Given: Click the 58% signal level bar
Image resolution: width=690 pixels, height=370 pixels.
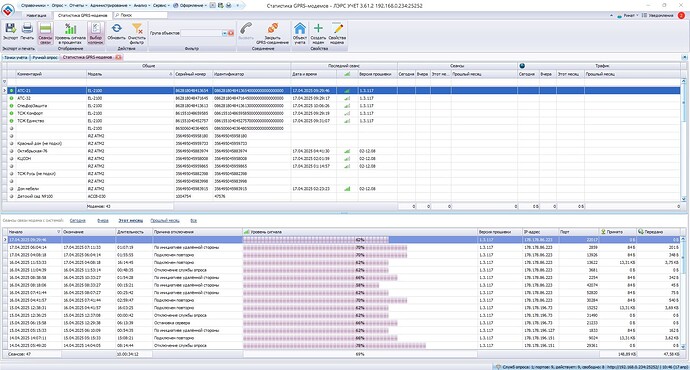Looking at the screenshot, I should [x=311, y=285].
